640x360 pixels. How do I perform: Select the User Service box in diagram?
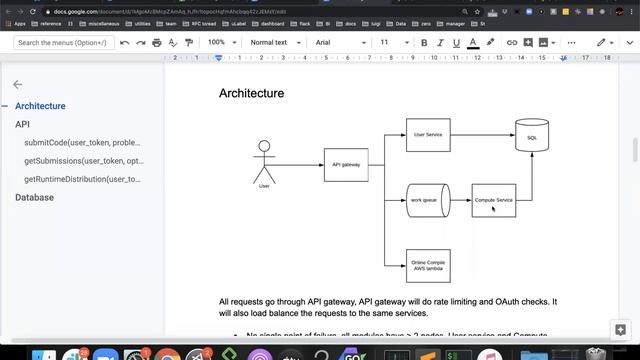point(428,135)
